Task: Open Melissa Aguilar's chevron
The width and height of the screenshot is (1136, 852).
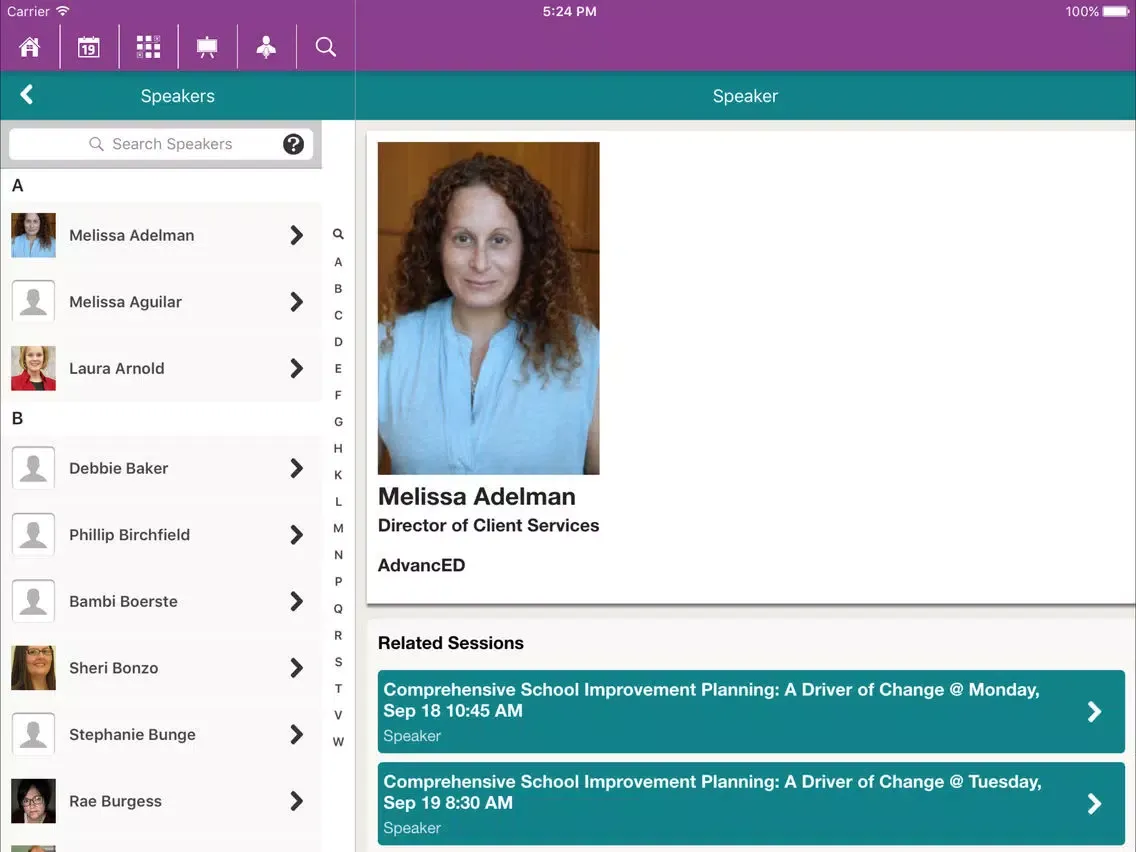Action: tap(296, 301)
